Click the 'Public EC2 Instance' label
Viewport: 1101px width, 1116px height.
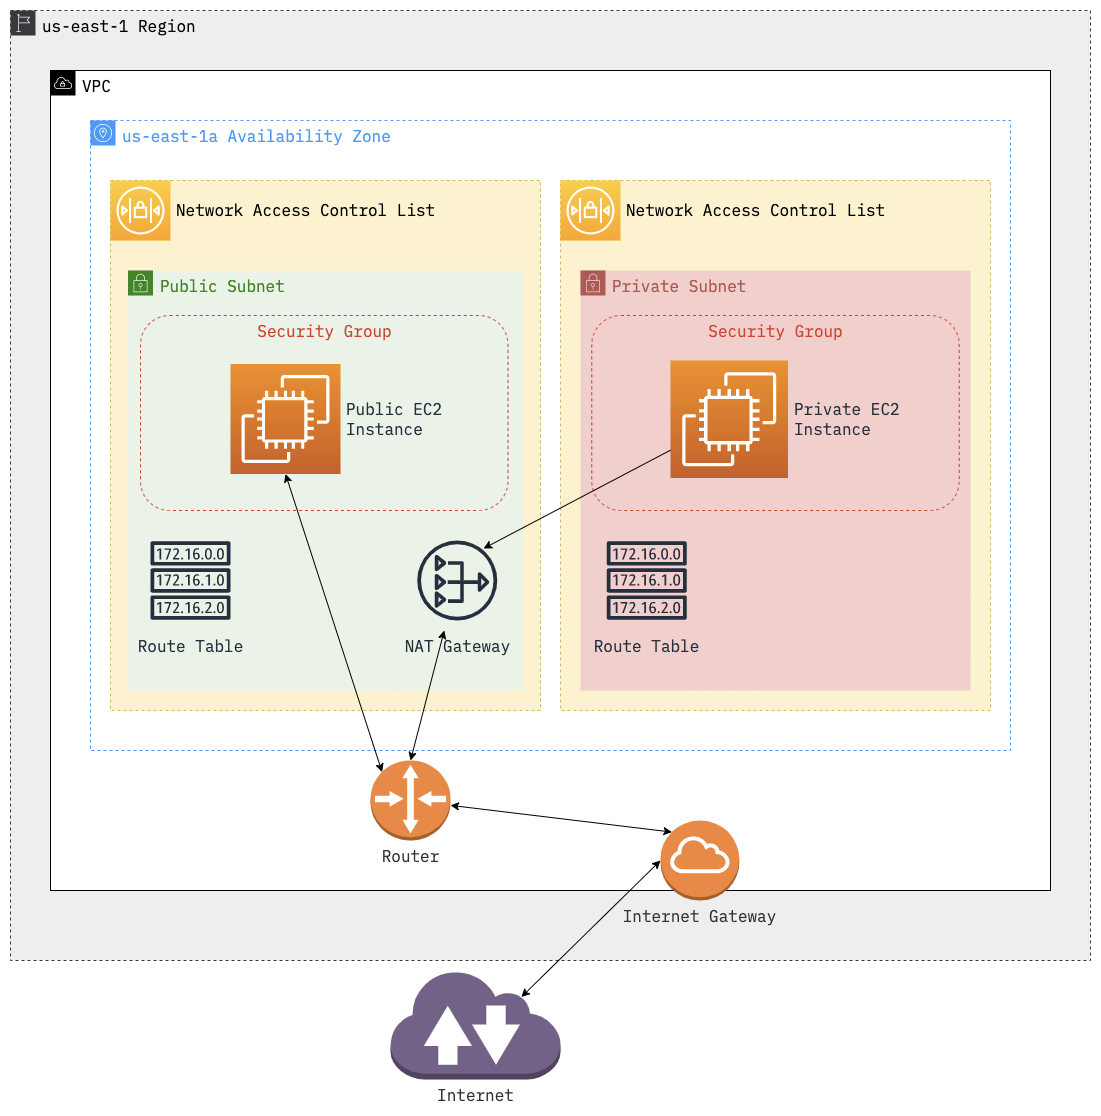(394, 419)
